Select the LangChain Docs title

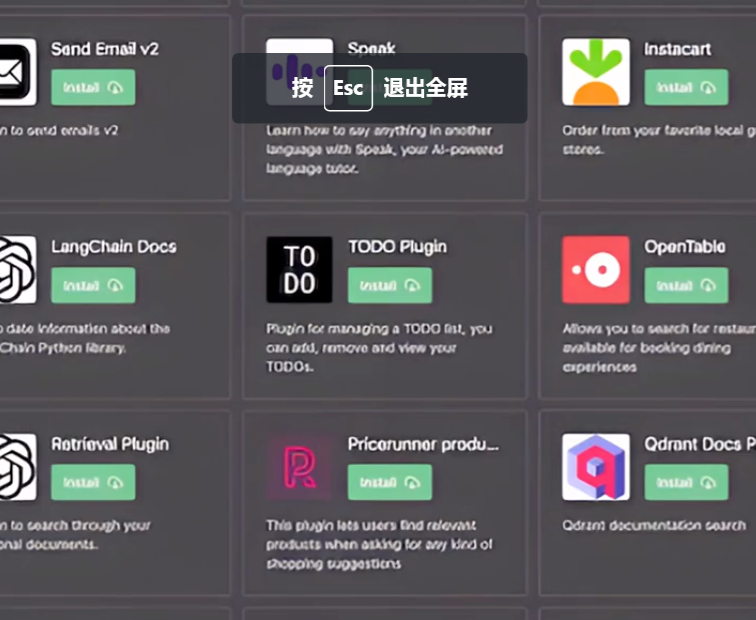tap(114, 246)
